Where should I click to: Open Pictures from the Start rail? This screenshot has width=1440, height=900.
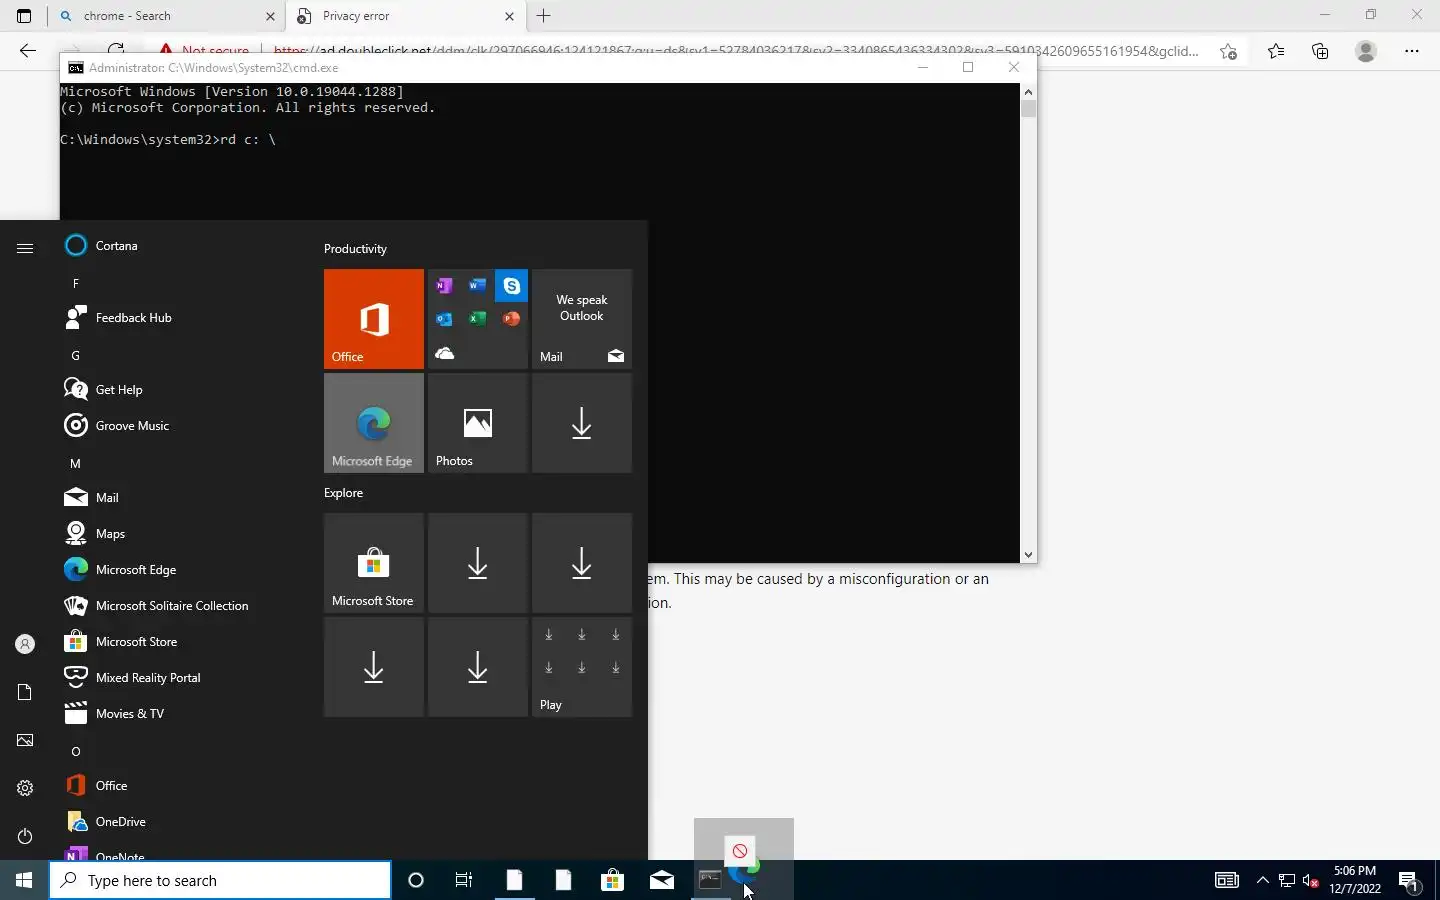[x=25, y=741]
